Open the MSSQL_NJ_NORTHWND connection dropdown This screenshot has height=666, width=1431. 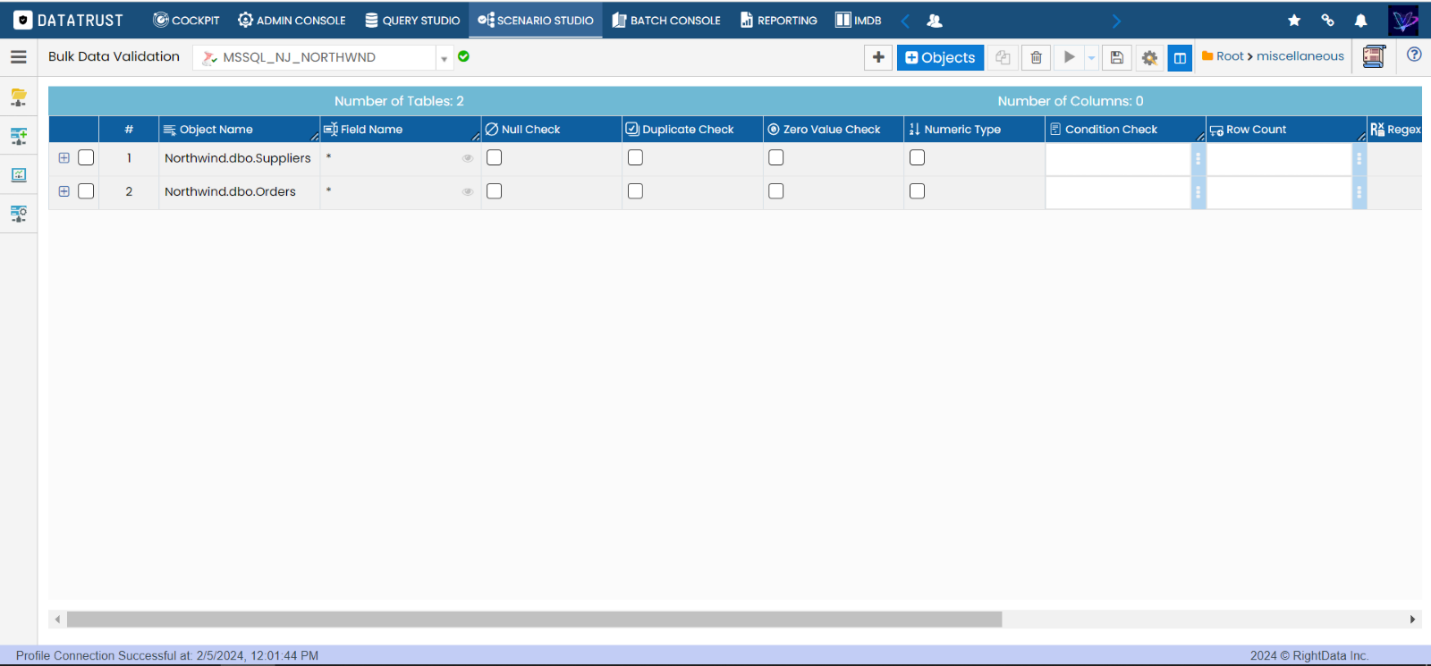click(444, 58)
